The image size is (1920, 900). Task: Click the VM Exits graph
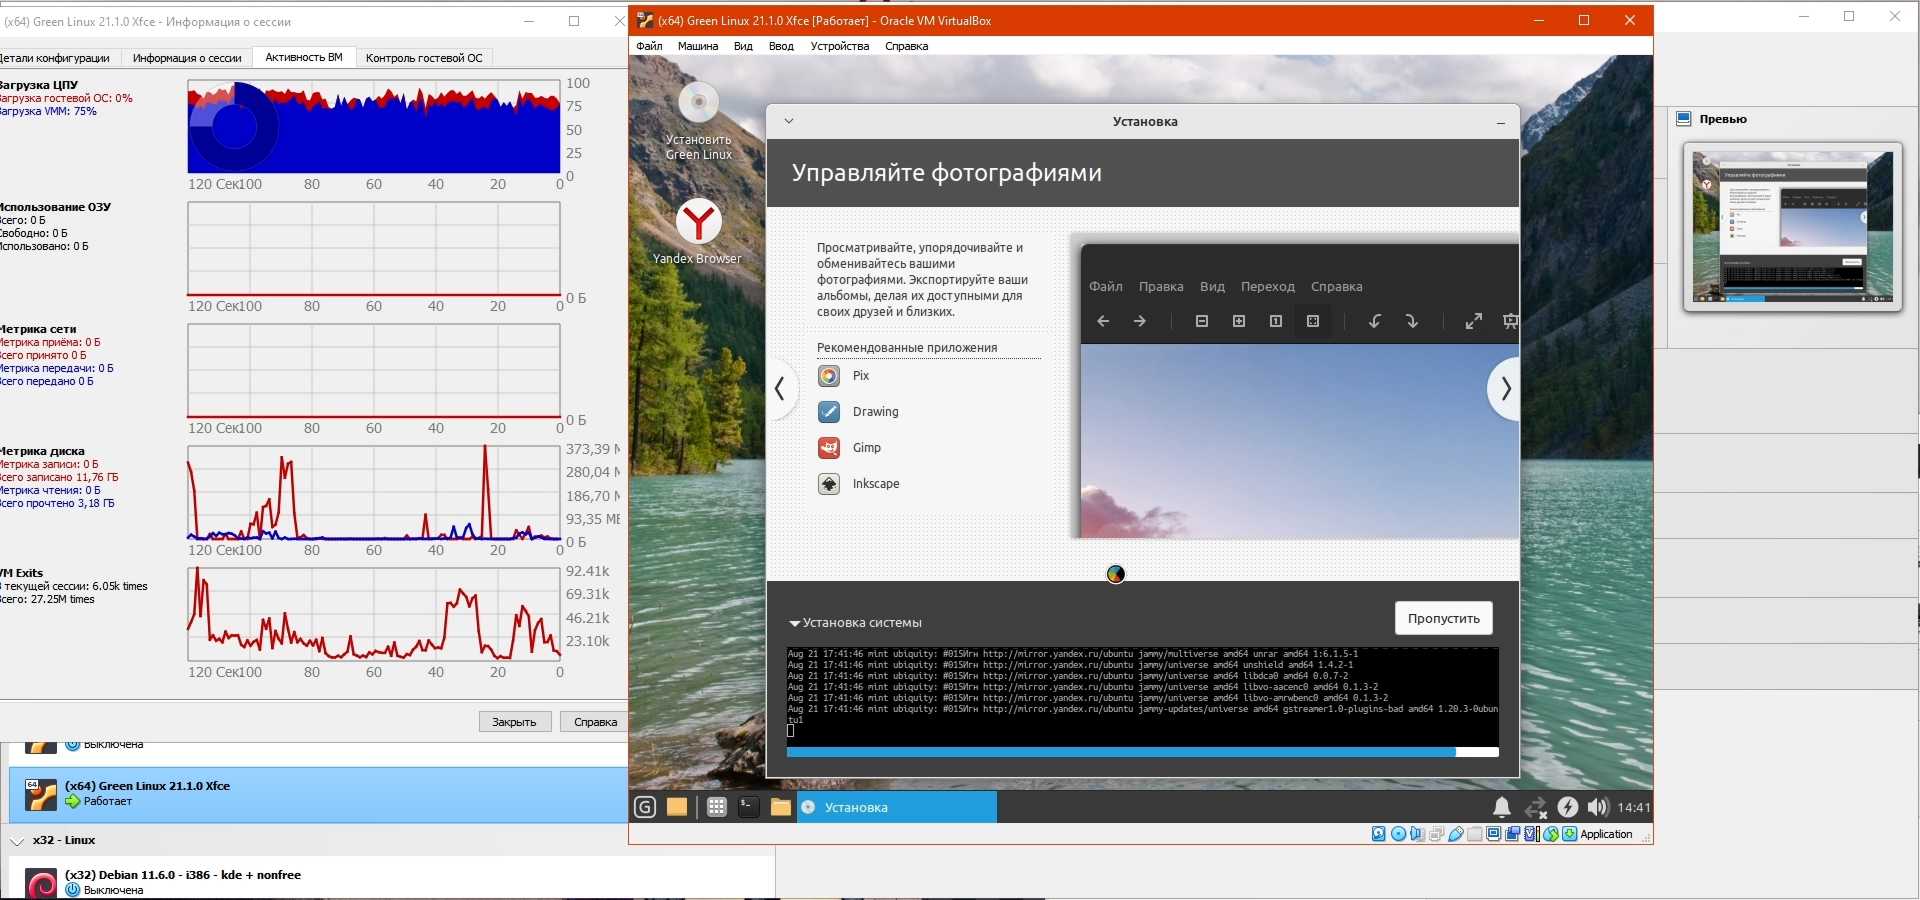click(374, 614)
